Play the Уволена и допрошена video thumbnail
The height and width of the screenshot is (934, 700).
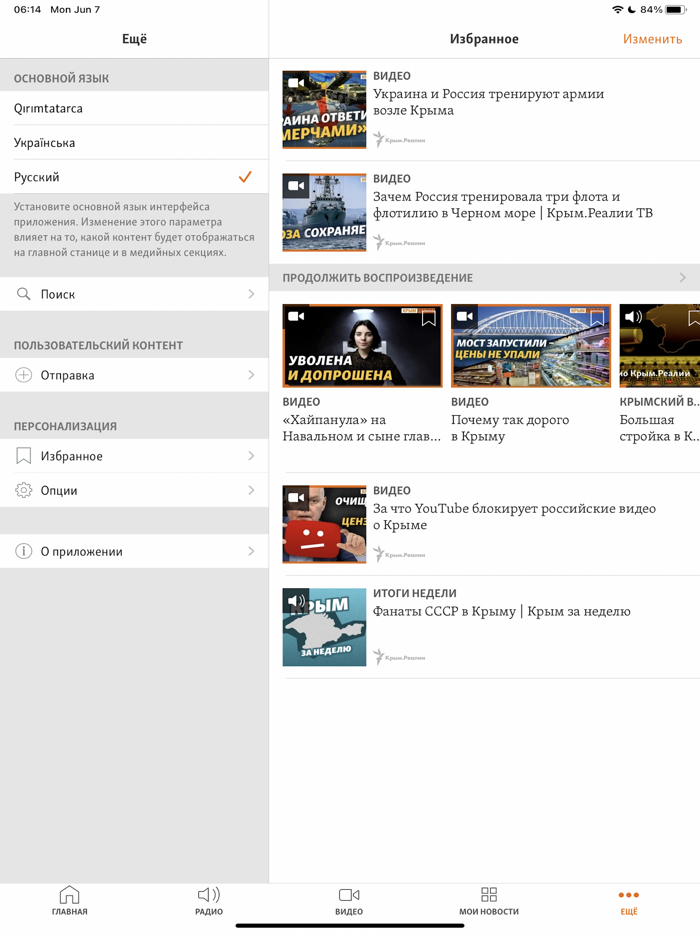click(362, 345)
